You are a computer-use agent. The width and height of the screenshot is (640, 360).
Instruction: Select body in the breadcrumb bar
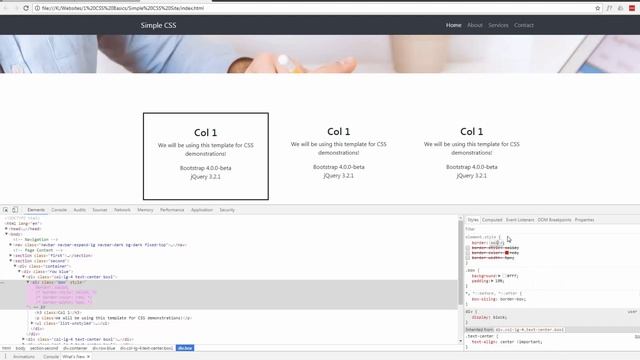[20, 348]
